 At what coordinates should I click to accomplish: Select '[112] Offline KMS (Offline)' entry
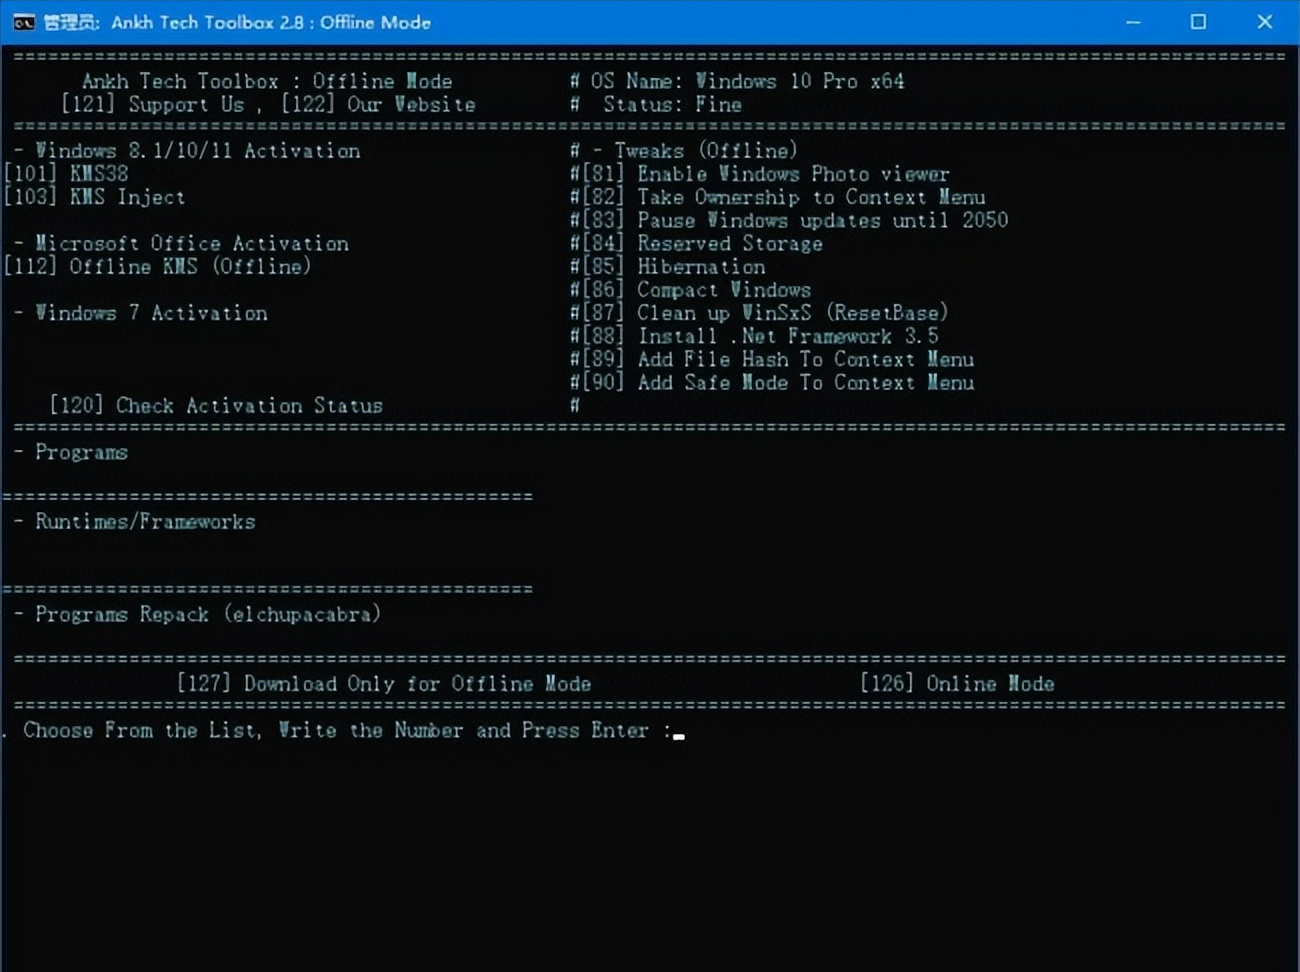(x=157, y=266)
